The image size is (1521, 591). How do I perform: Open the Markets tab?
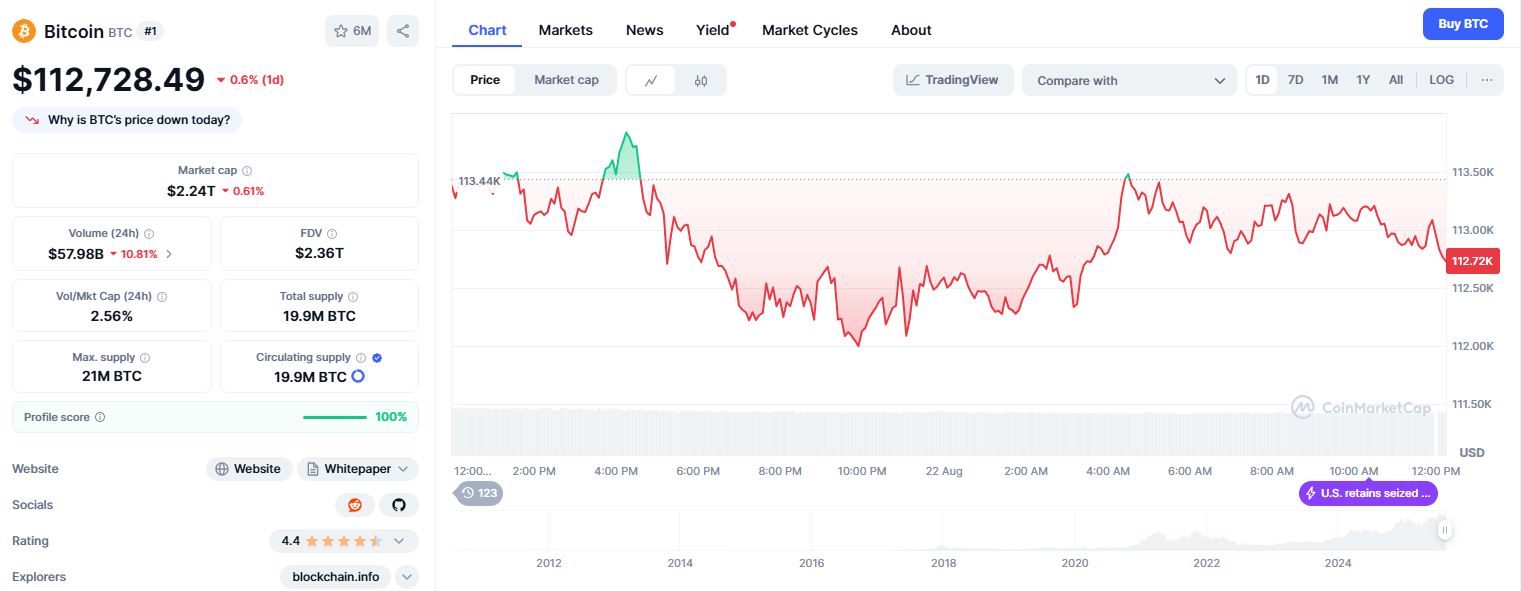coord(566,30)
